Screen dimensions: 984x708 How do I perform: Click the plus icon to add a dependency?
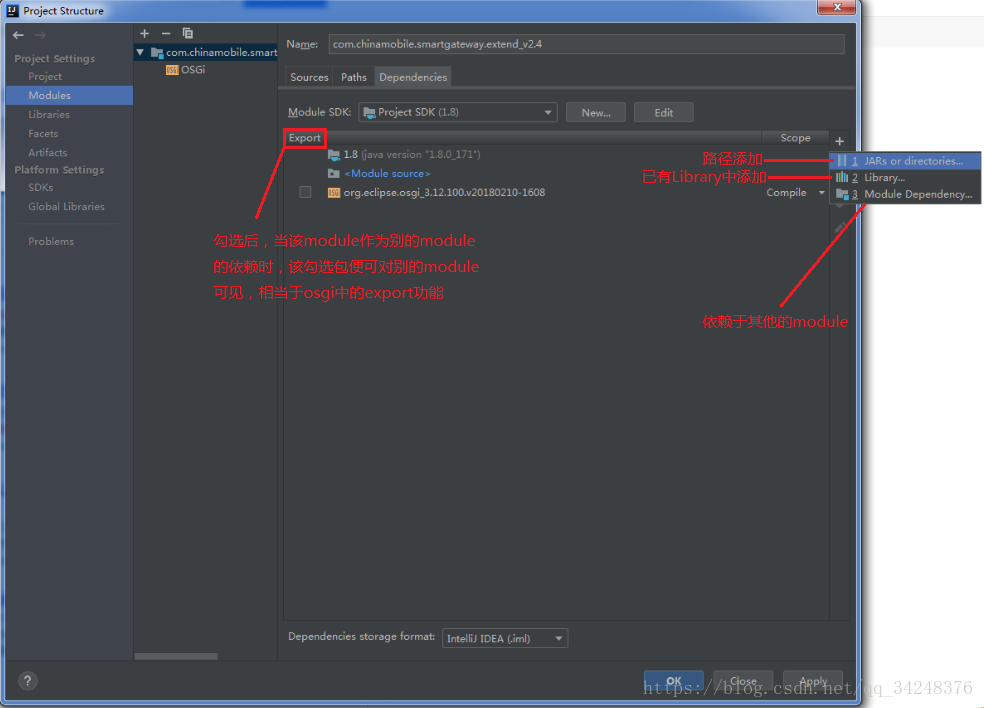pos(840,141)
